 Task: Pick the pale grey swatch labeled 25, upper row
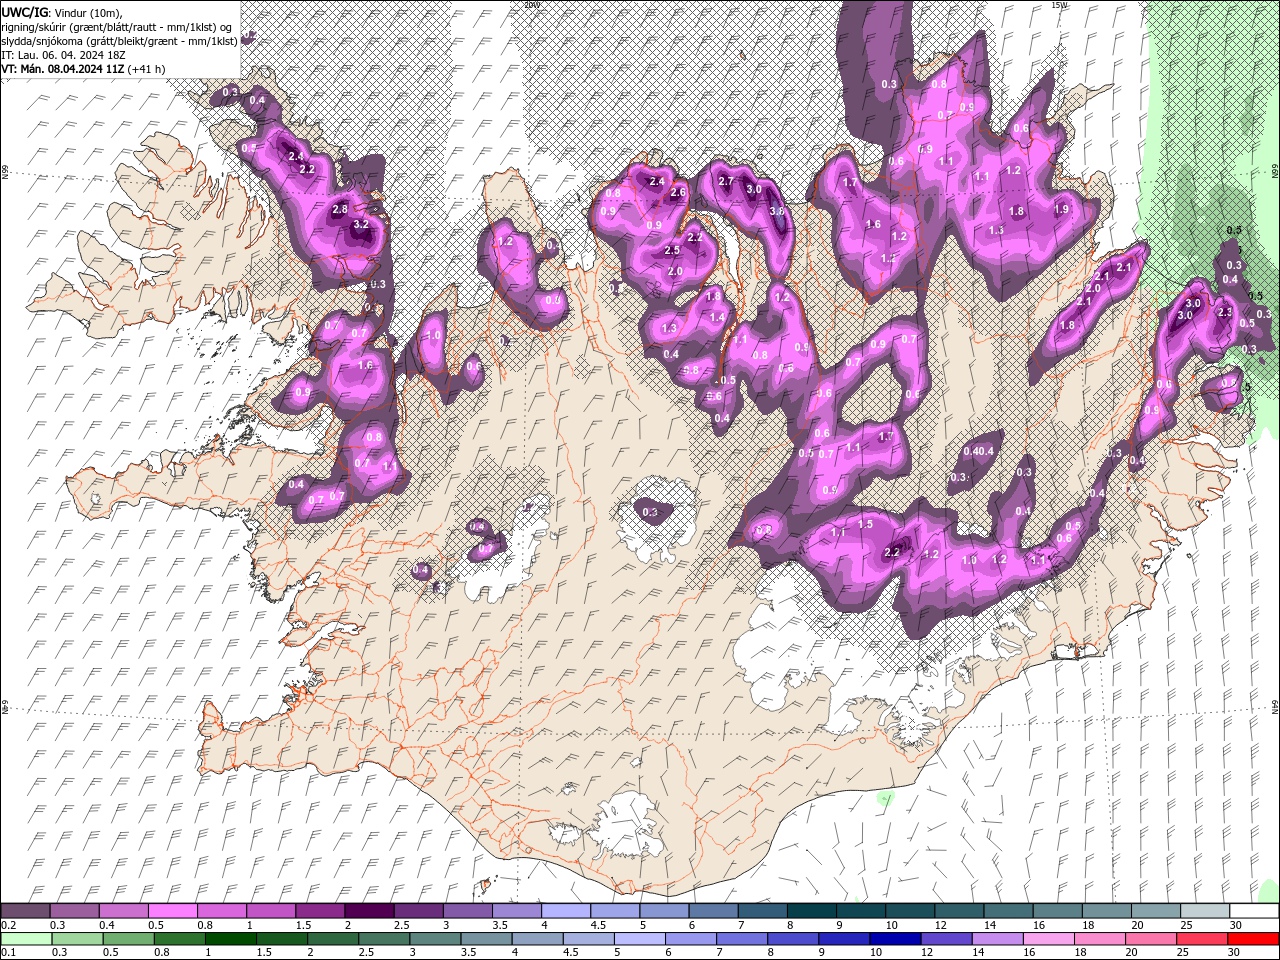tap(1206, 911)
